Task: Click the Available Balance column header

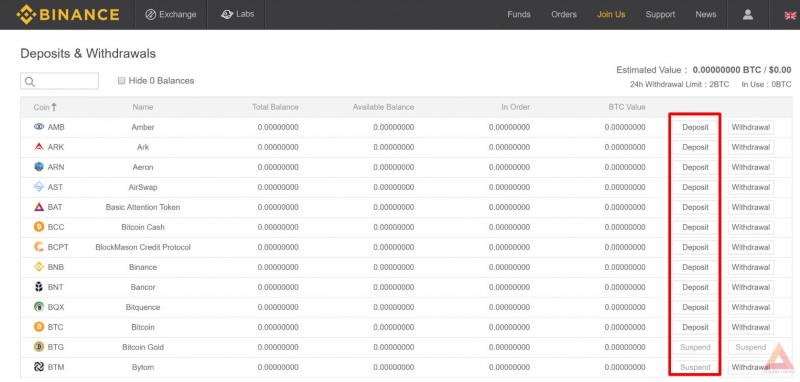Action: [x=384, y=107]
